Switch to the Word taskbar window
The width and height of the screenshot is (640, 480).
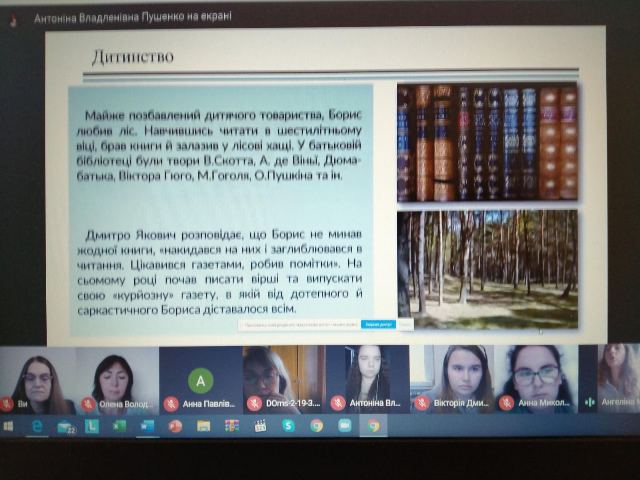coord(147,427)
